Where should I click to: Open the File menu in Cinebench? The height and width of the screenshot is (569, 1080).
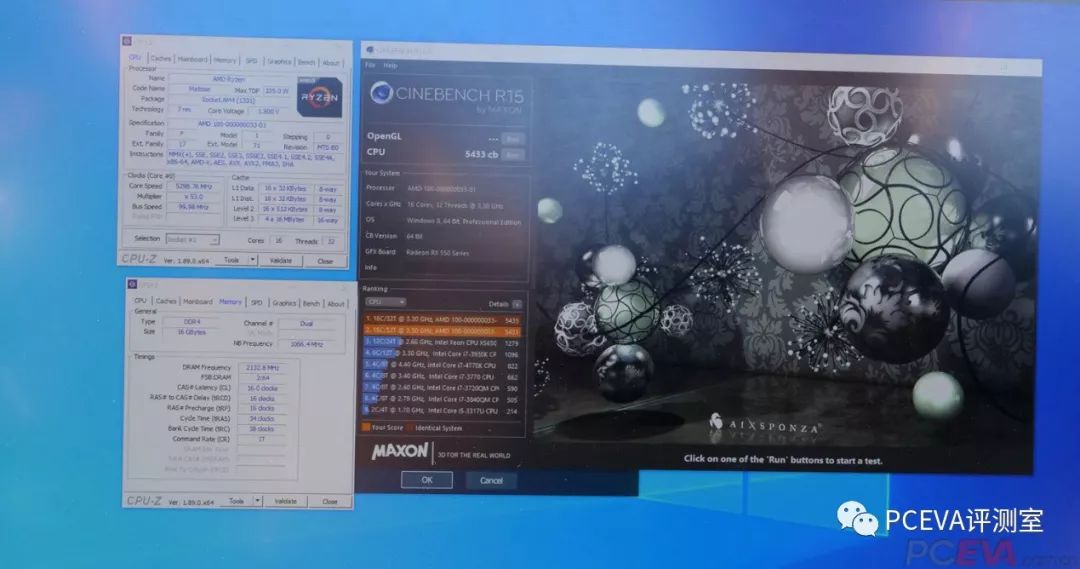click(x=370, y=65)
